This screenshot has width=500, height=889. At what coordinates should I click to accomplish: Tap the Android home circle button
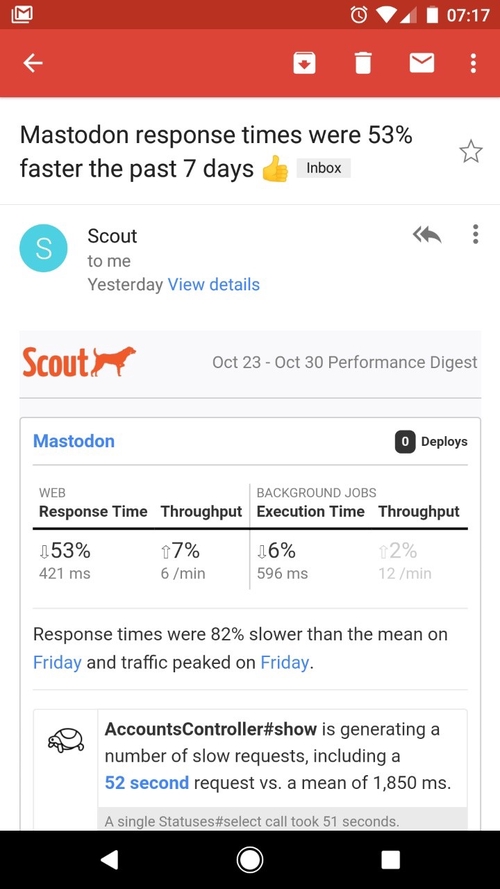click(249, 860)
